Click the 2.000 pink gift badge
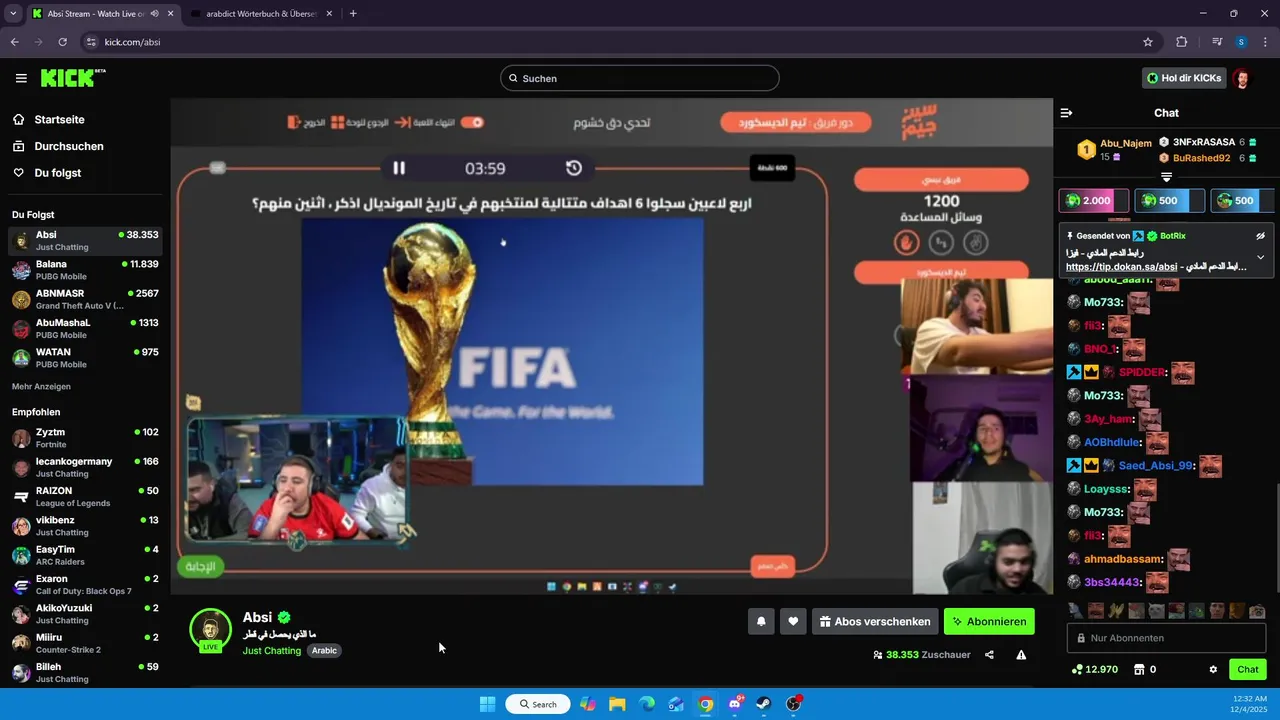The image size is (1280, 720). click(x=1093, y=200)
